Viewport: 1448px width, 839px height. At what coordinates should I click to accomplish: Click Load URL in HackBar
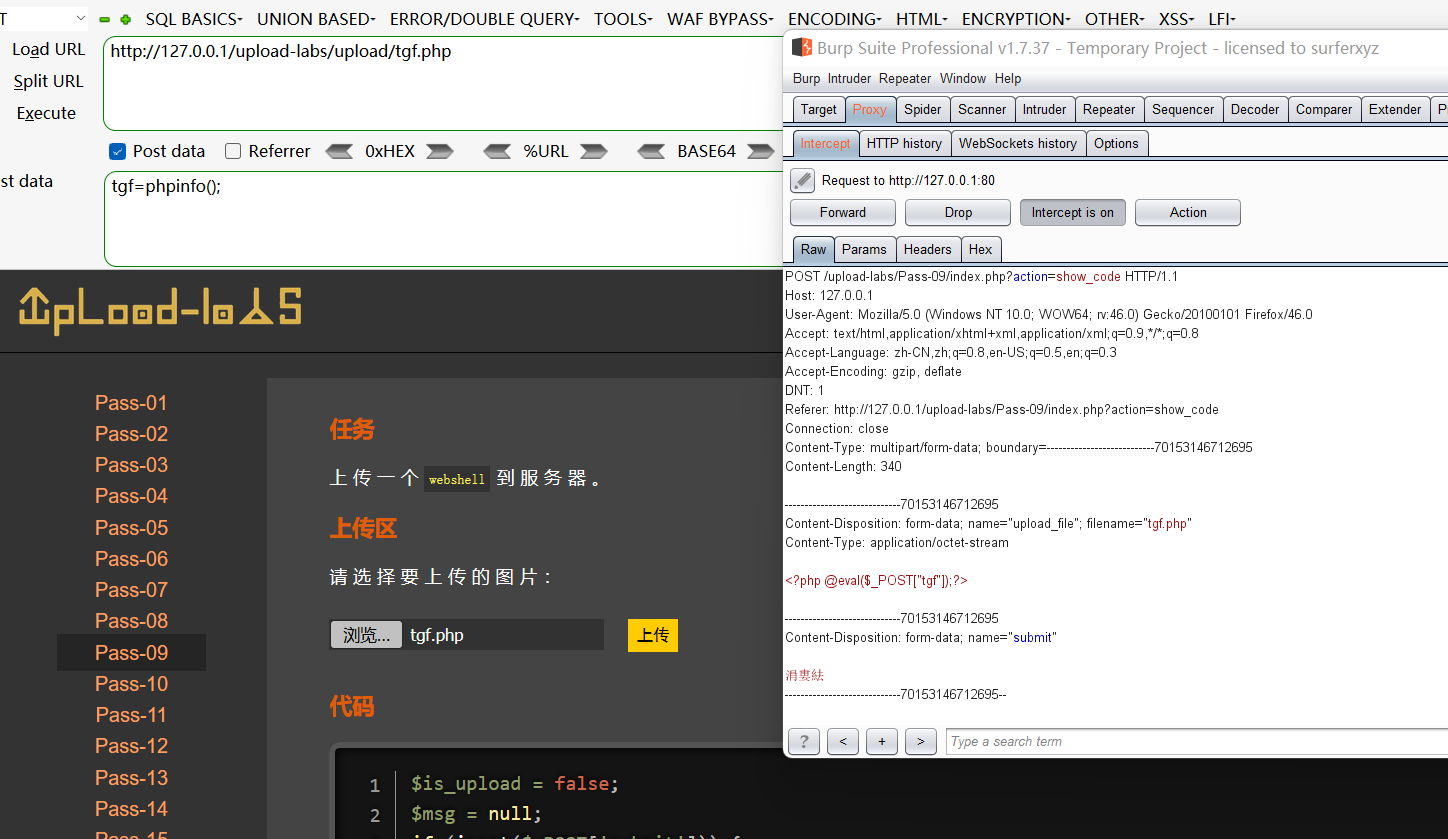(48, 49)
